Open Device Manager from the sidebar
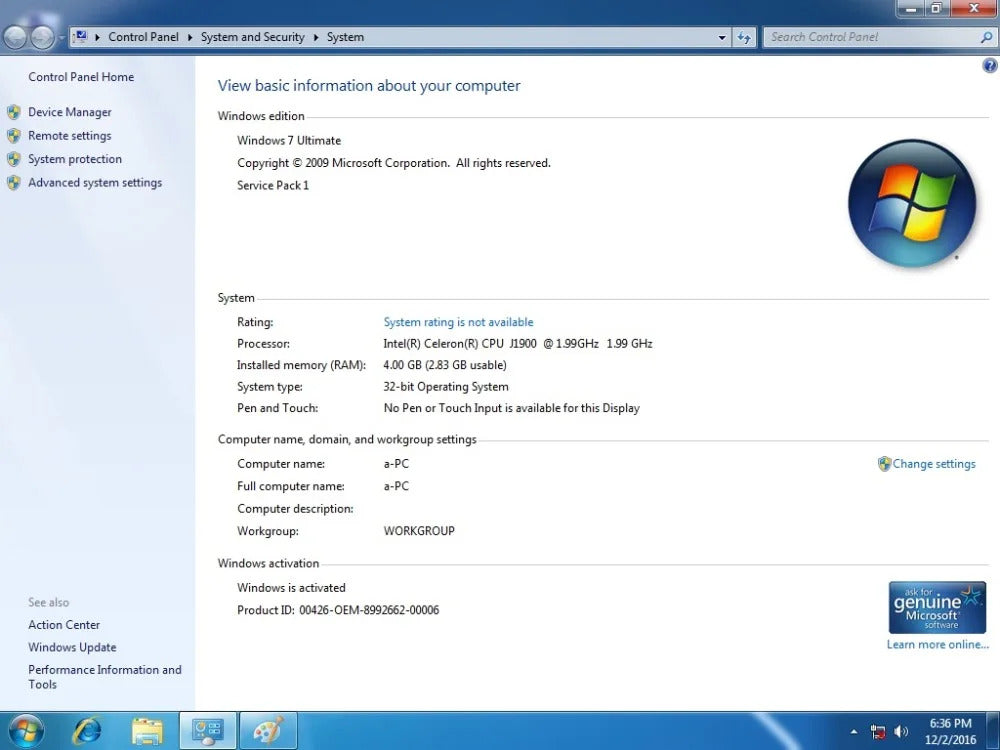 pos(69,112)
